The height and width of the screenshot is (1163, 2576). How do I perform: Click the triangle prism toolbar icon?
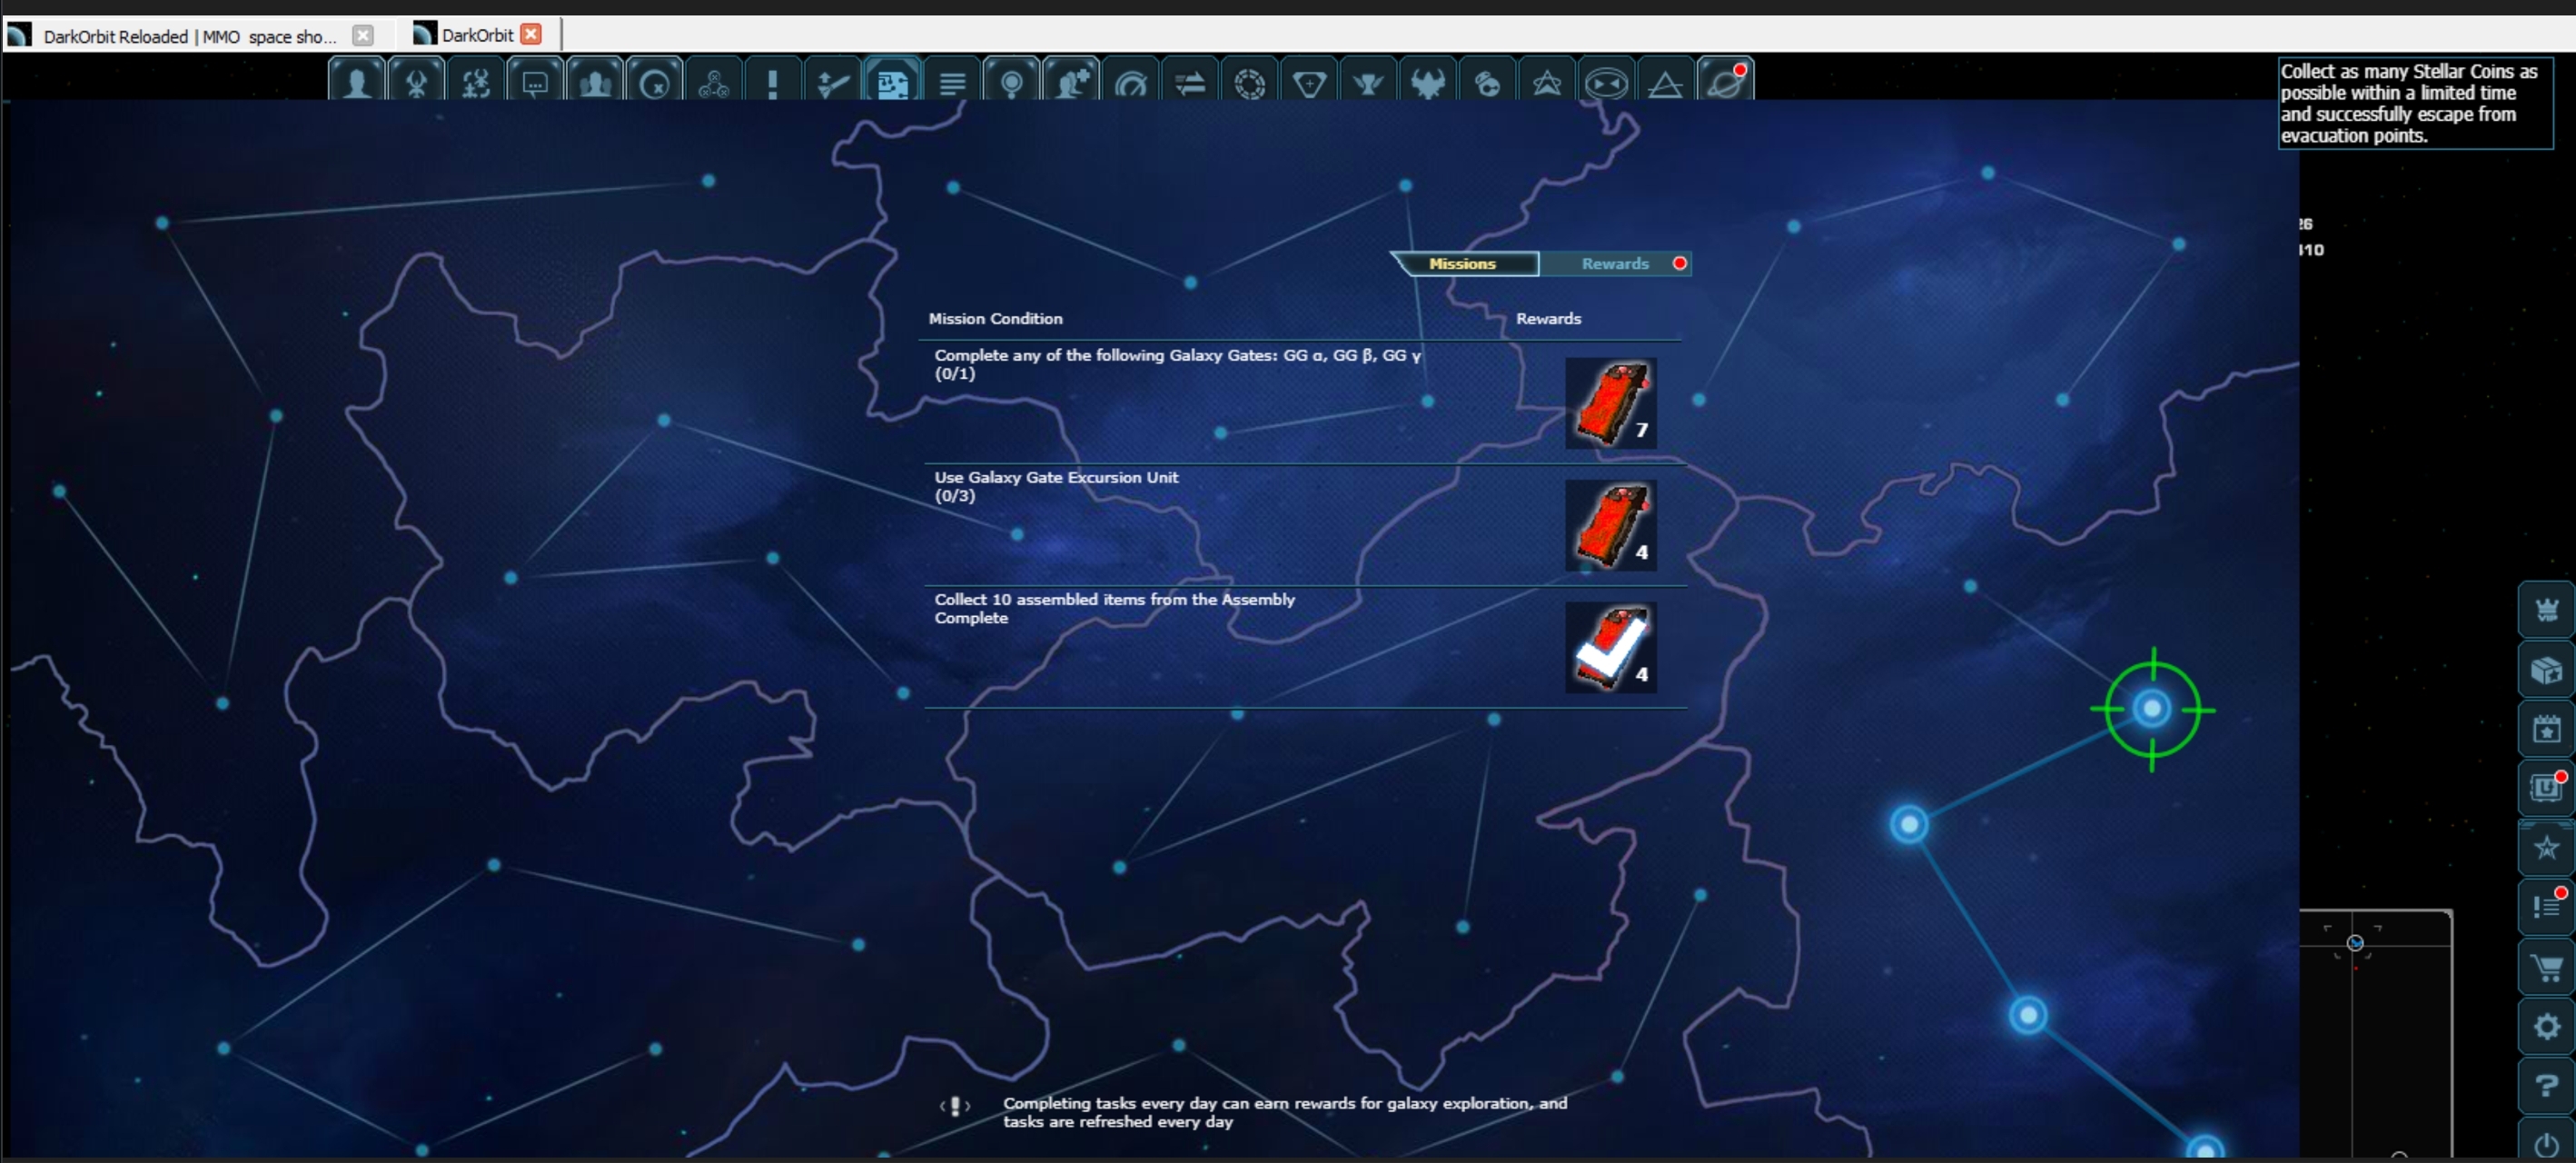1666,80
